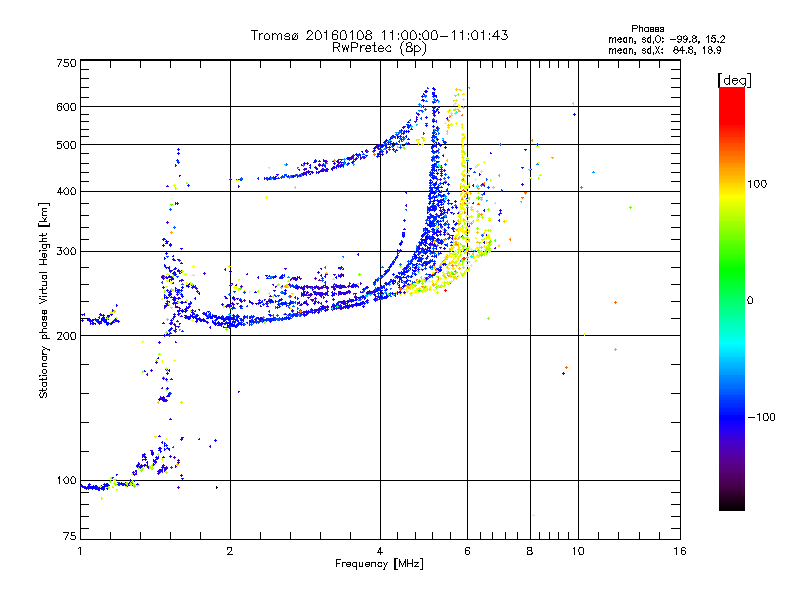This screenshot has width=800, height=600.
Task: Click the x-axis tick label '10'
Action: pyautogui.click(x=578, y=551)
